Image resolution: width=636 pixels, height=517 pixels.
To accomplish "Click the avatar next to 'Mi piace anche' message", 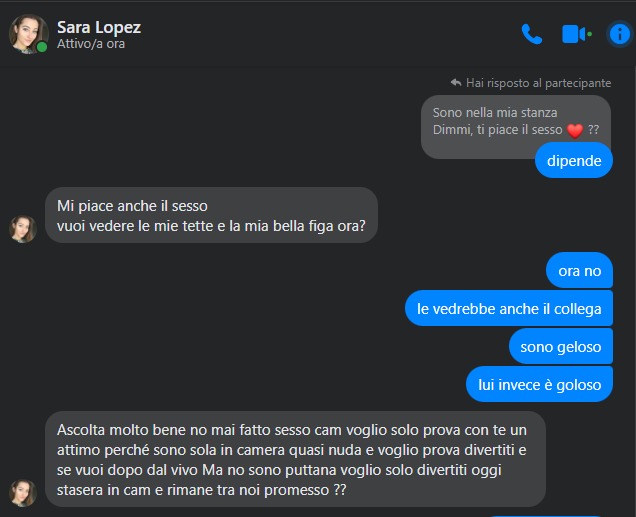I will click(x=23, y=229).
